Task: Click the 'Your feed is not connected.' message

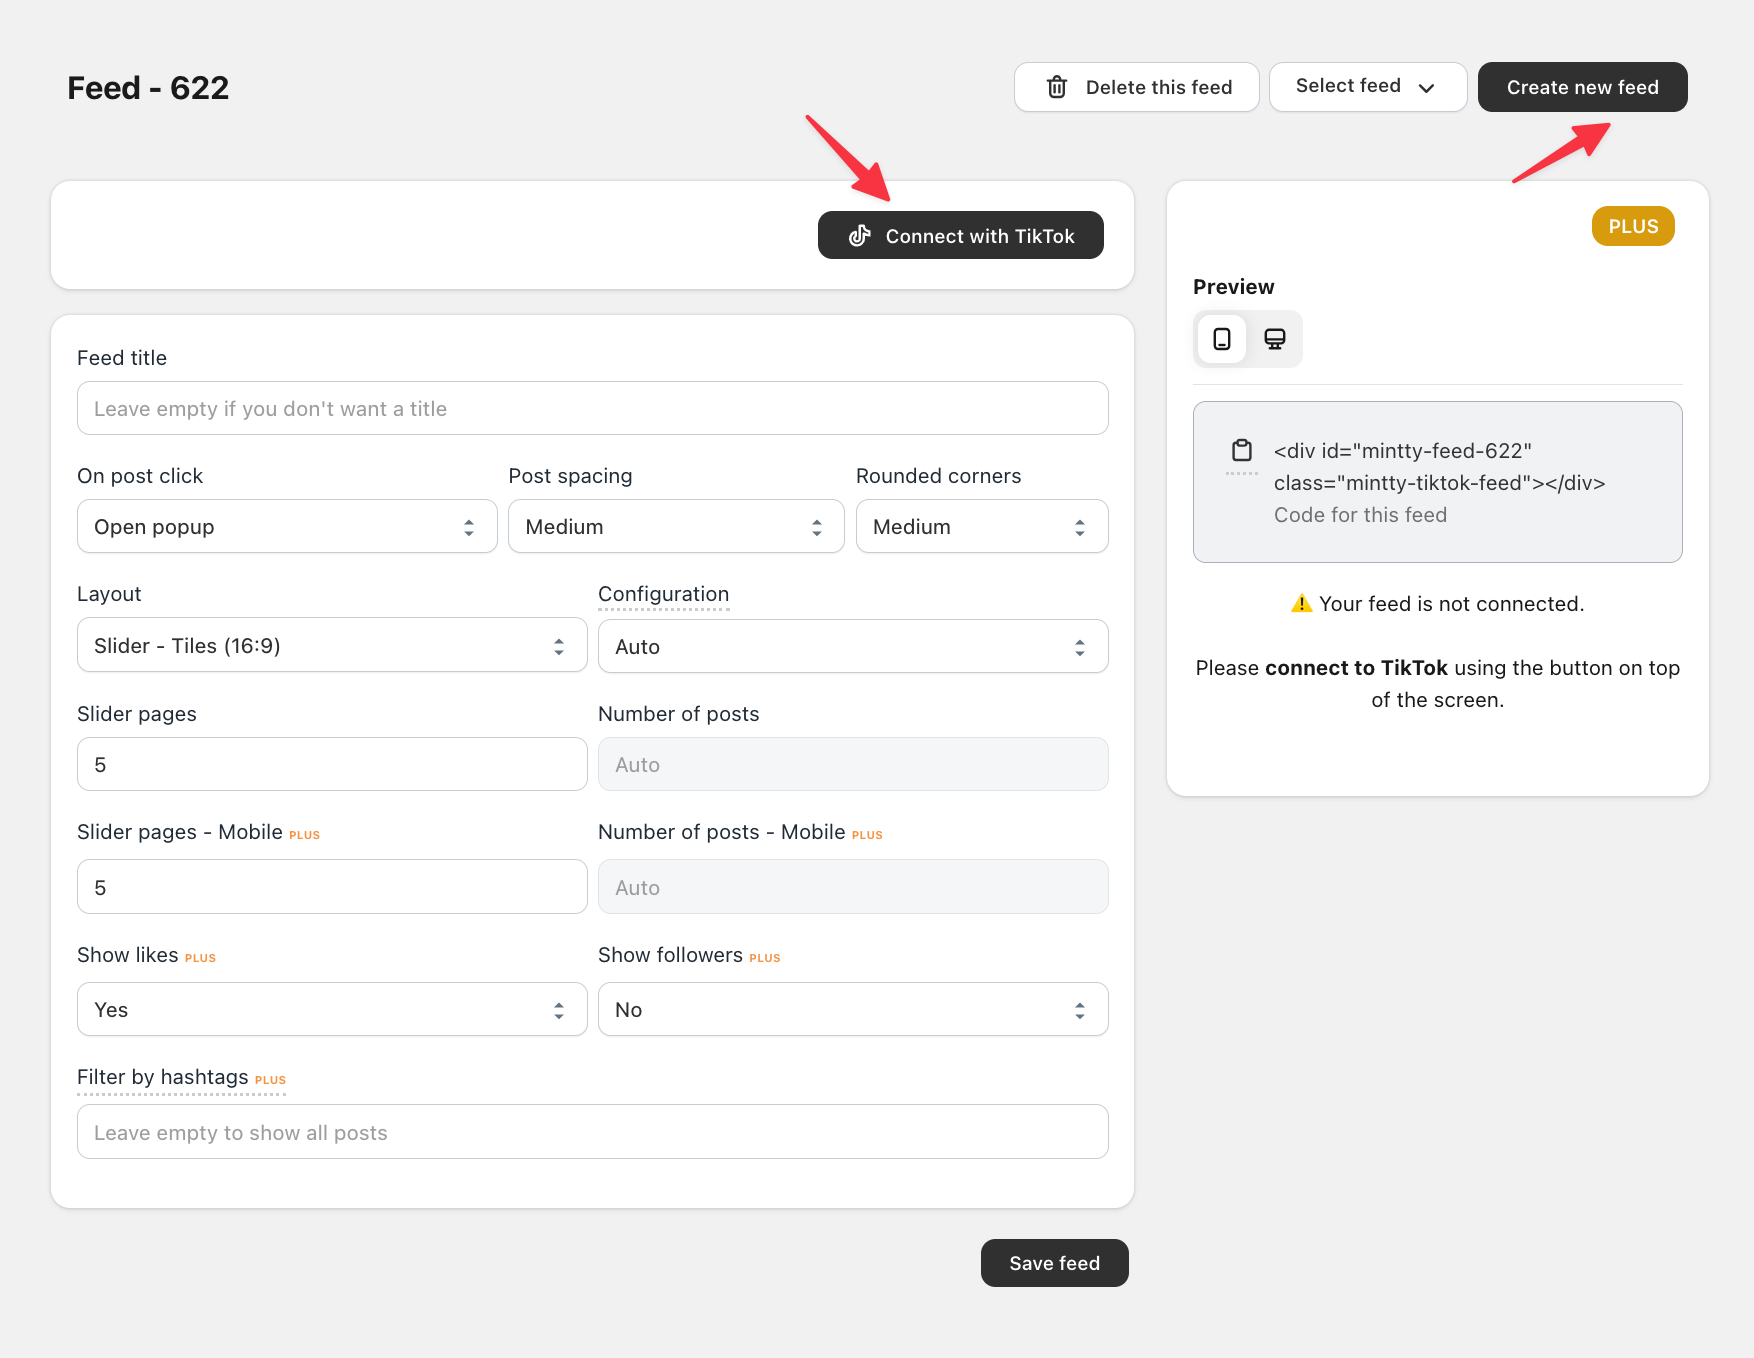Action: tap(1451, 604)
